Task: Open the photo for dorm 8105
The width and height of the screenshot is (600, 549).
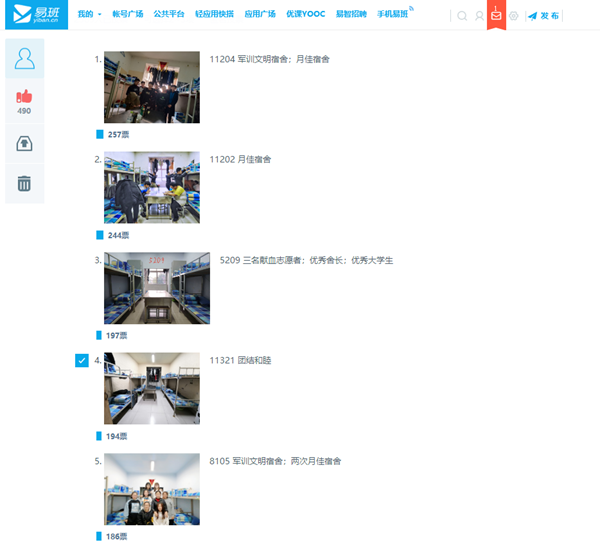Action: point(152,489)
